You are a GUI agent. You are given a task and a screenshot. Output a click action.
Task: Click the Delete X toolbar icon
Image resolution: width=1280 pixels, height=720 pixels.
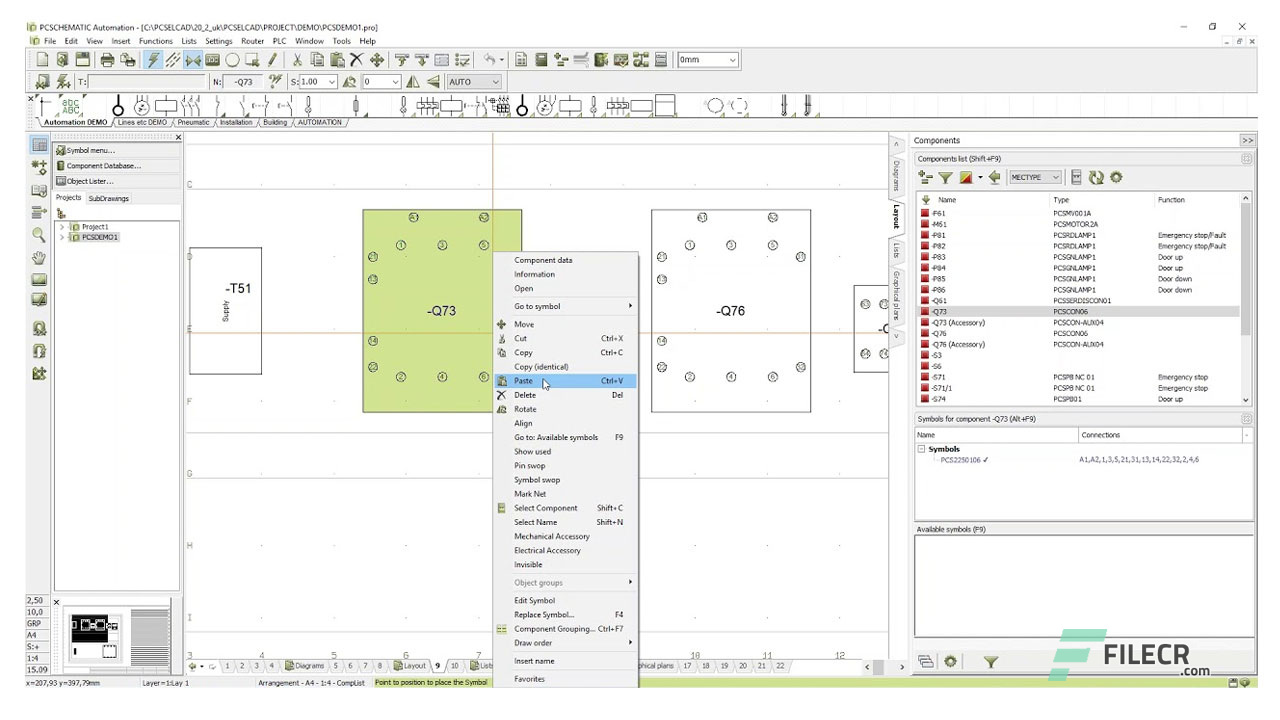click(356, 60)
